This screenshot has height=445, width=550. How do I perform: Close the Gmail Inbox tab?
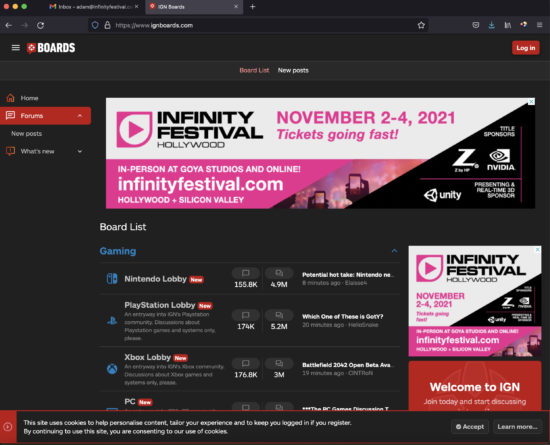pos(137,7)
